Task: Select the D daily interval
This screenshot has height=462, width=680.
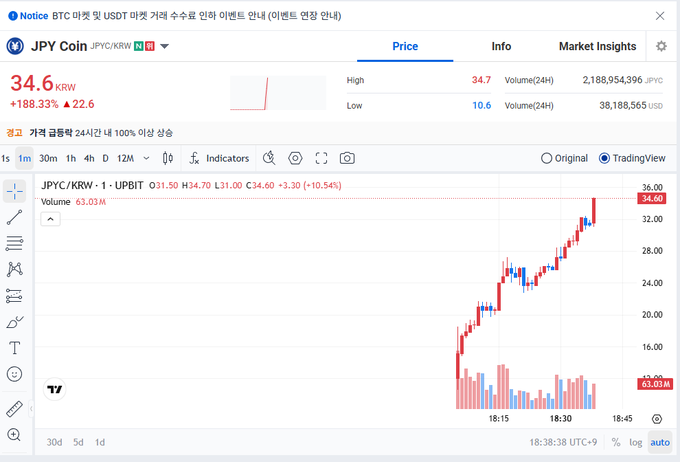Action: click(x=105, y=158)
